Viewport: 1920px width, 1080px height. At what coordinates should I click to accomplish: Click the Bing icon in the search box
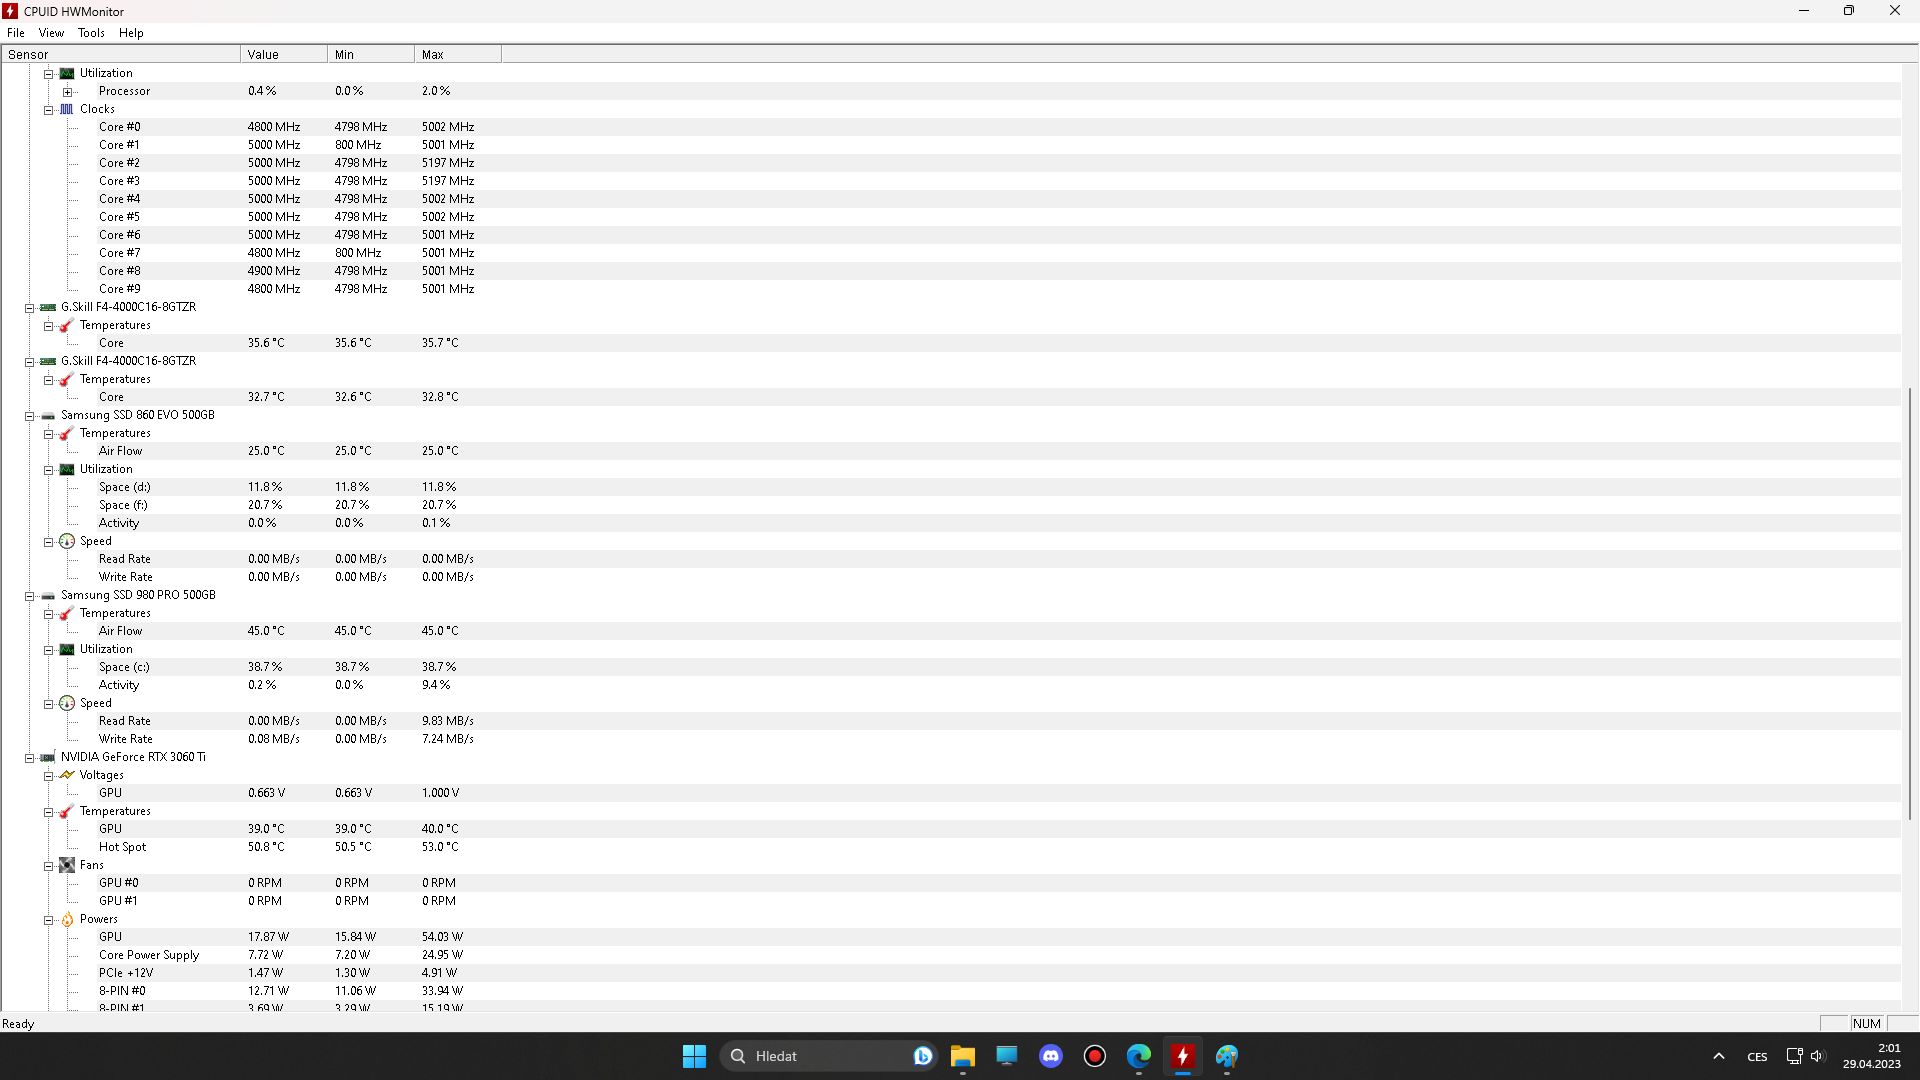pos(922,1056)
